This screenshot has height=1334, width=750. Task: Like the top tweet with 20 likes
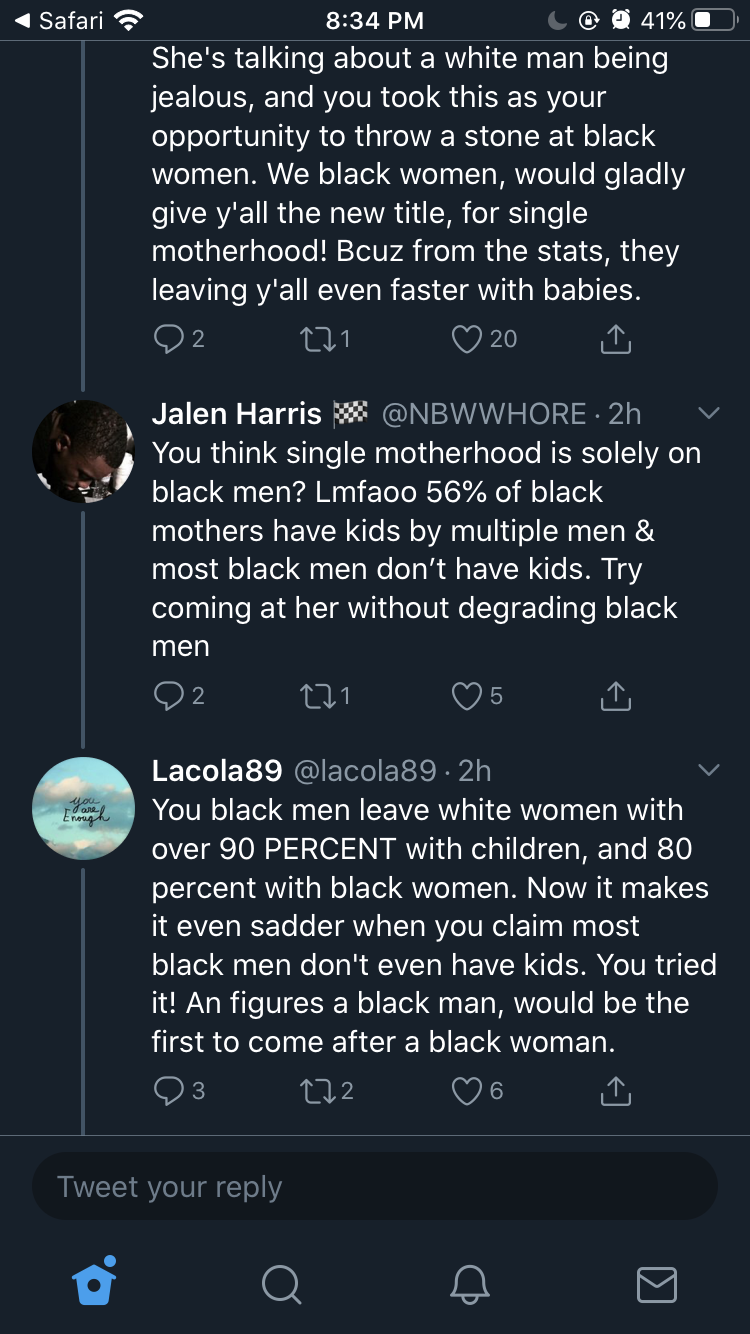466,339
